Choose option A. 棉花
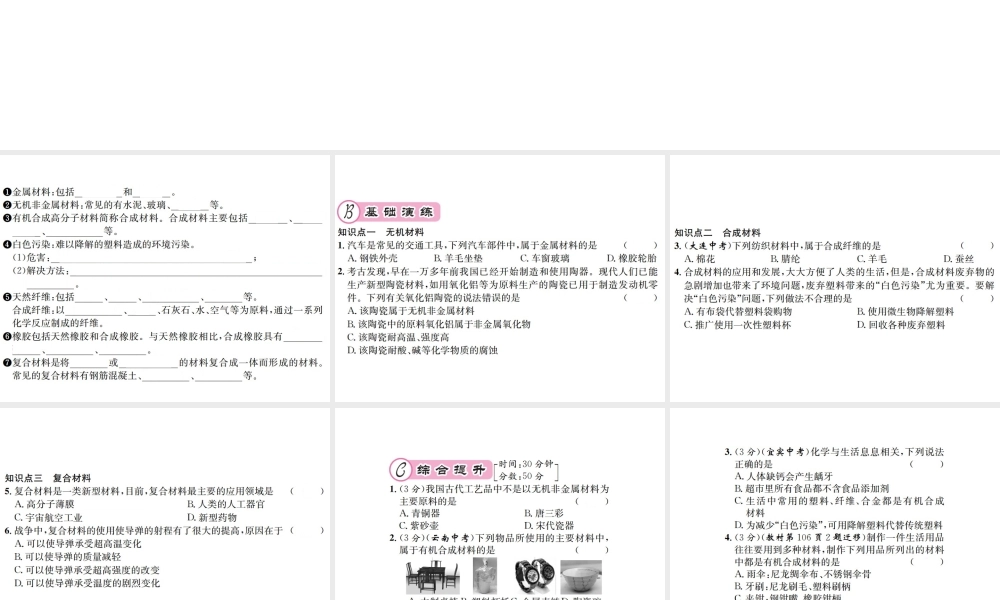The width and height of the screenshot is (1000, 600). pyautogui.click(x=700, y=259)
